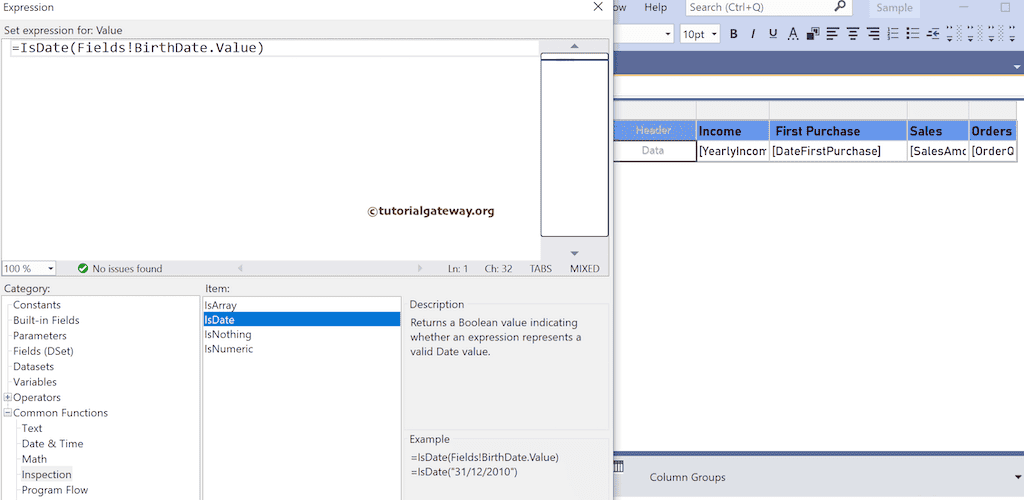
Task: Click the Ch: 32 character indicator
Action: click(498, 268)
